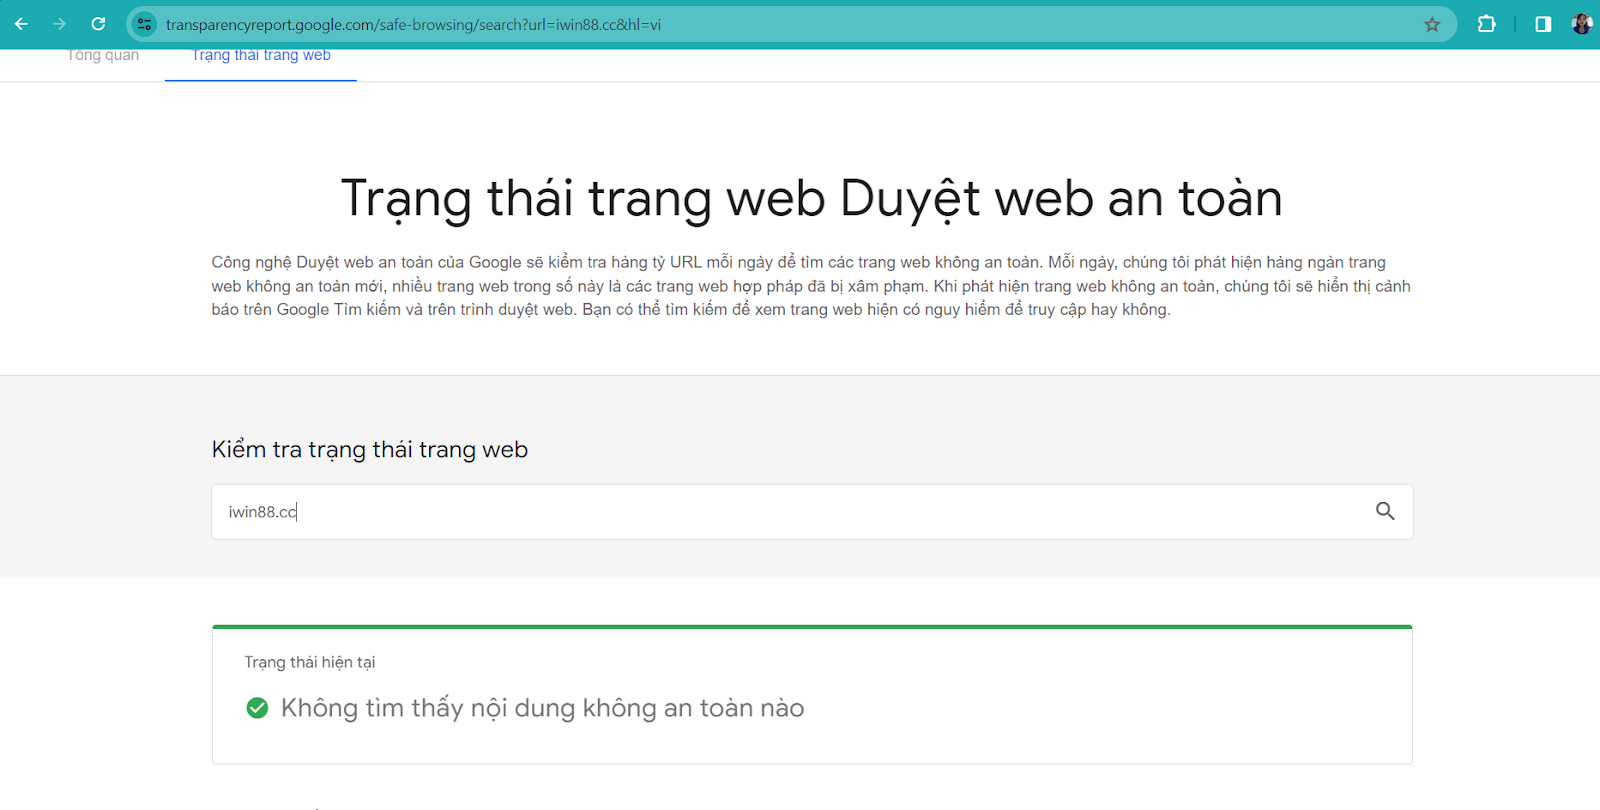Open site information icon in address bar
The image size is (1600, 810).
click(145, 24)
